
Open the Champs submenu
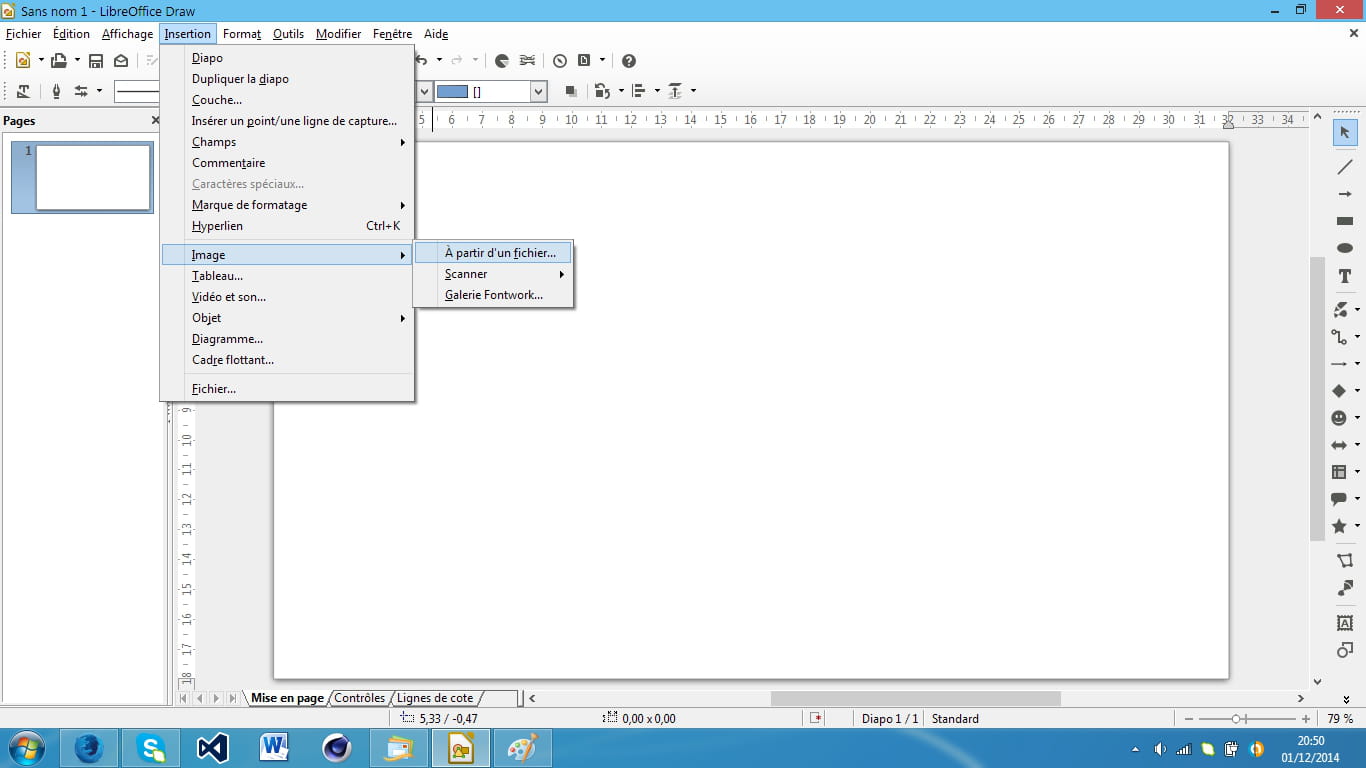pos(287,142)
